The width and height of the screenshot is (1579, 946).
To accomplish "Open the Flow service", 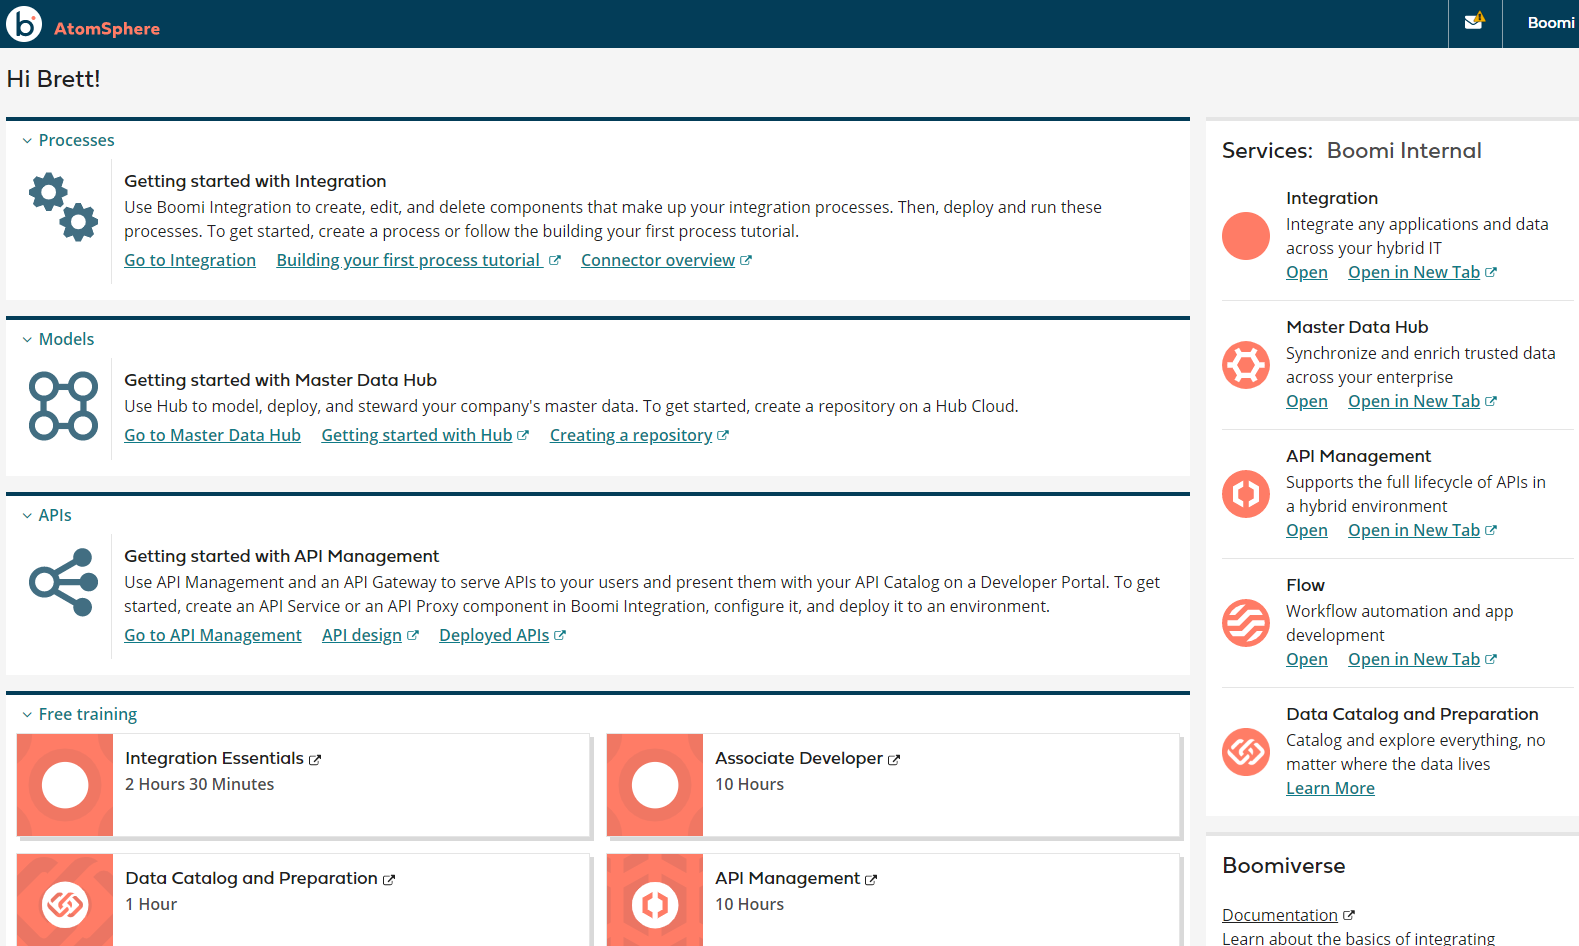I will 1307,659.
